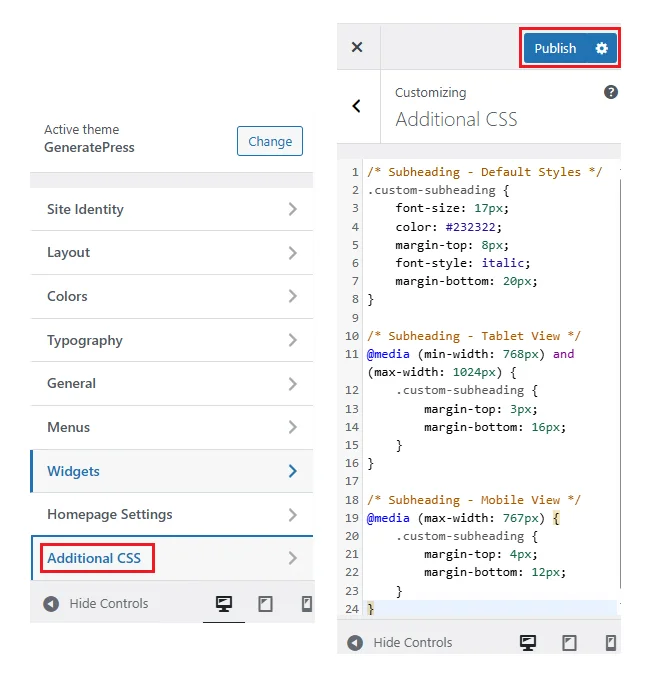Expand Layout chevron arrow
650x687 pixels.
293,253
